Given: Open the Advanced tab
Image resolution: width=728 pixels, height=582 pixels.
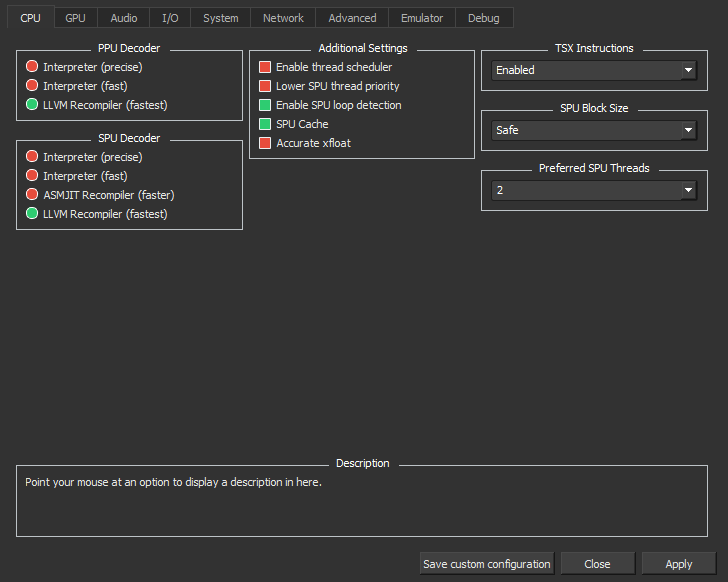Looking at the screenshot, I should pyautogui.click(x=352, y=18).
